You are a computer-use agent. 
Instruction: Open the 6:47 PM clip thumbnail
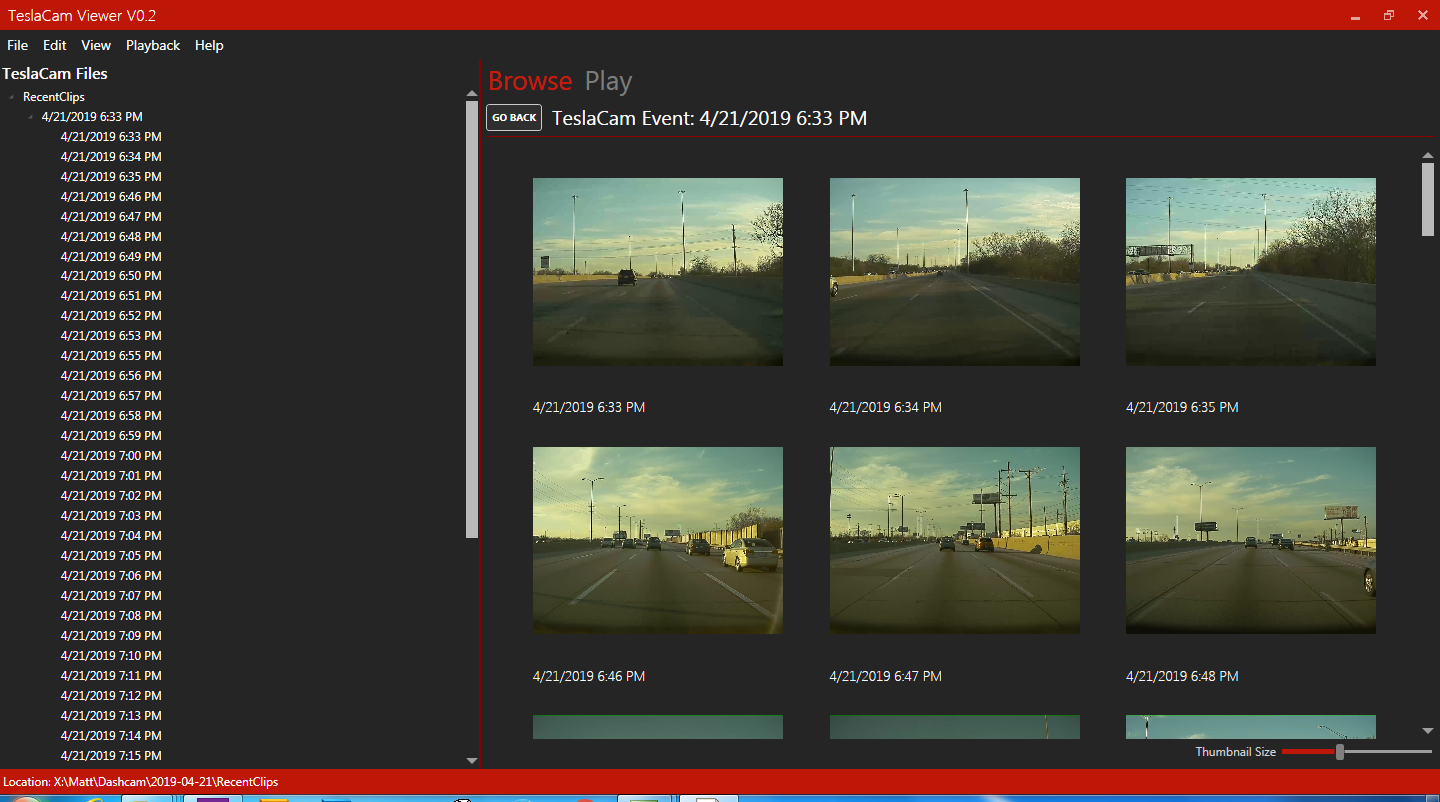pos(954,540)
